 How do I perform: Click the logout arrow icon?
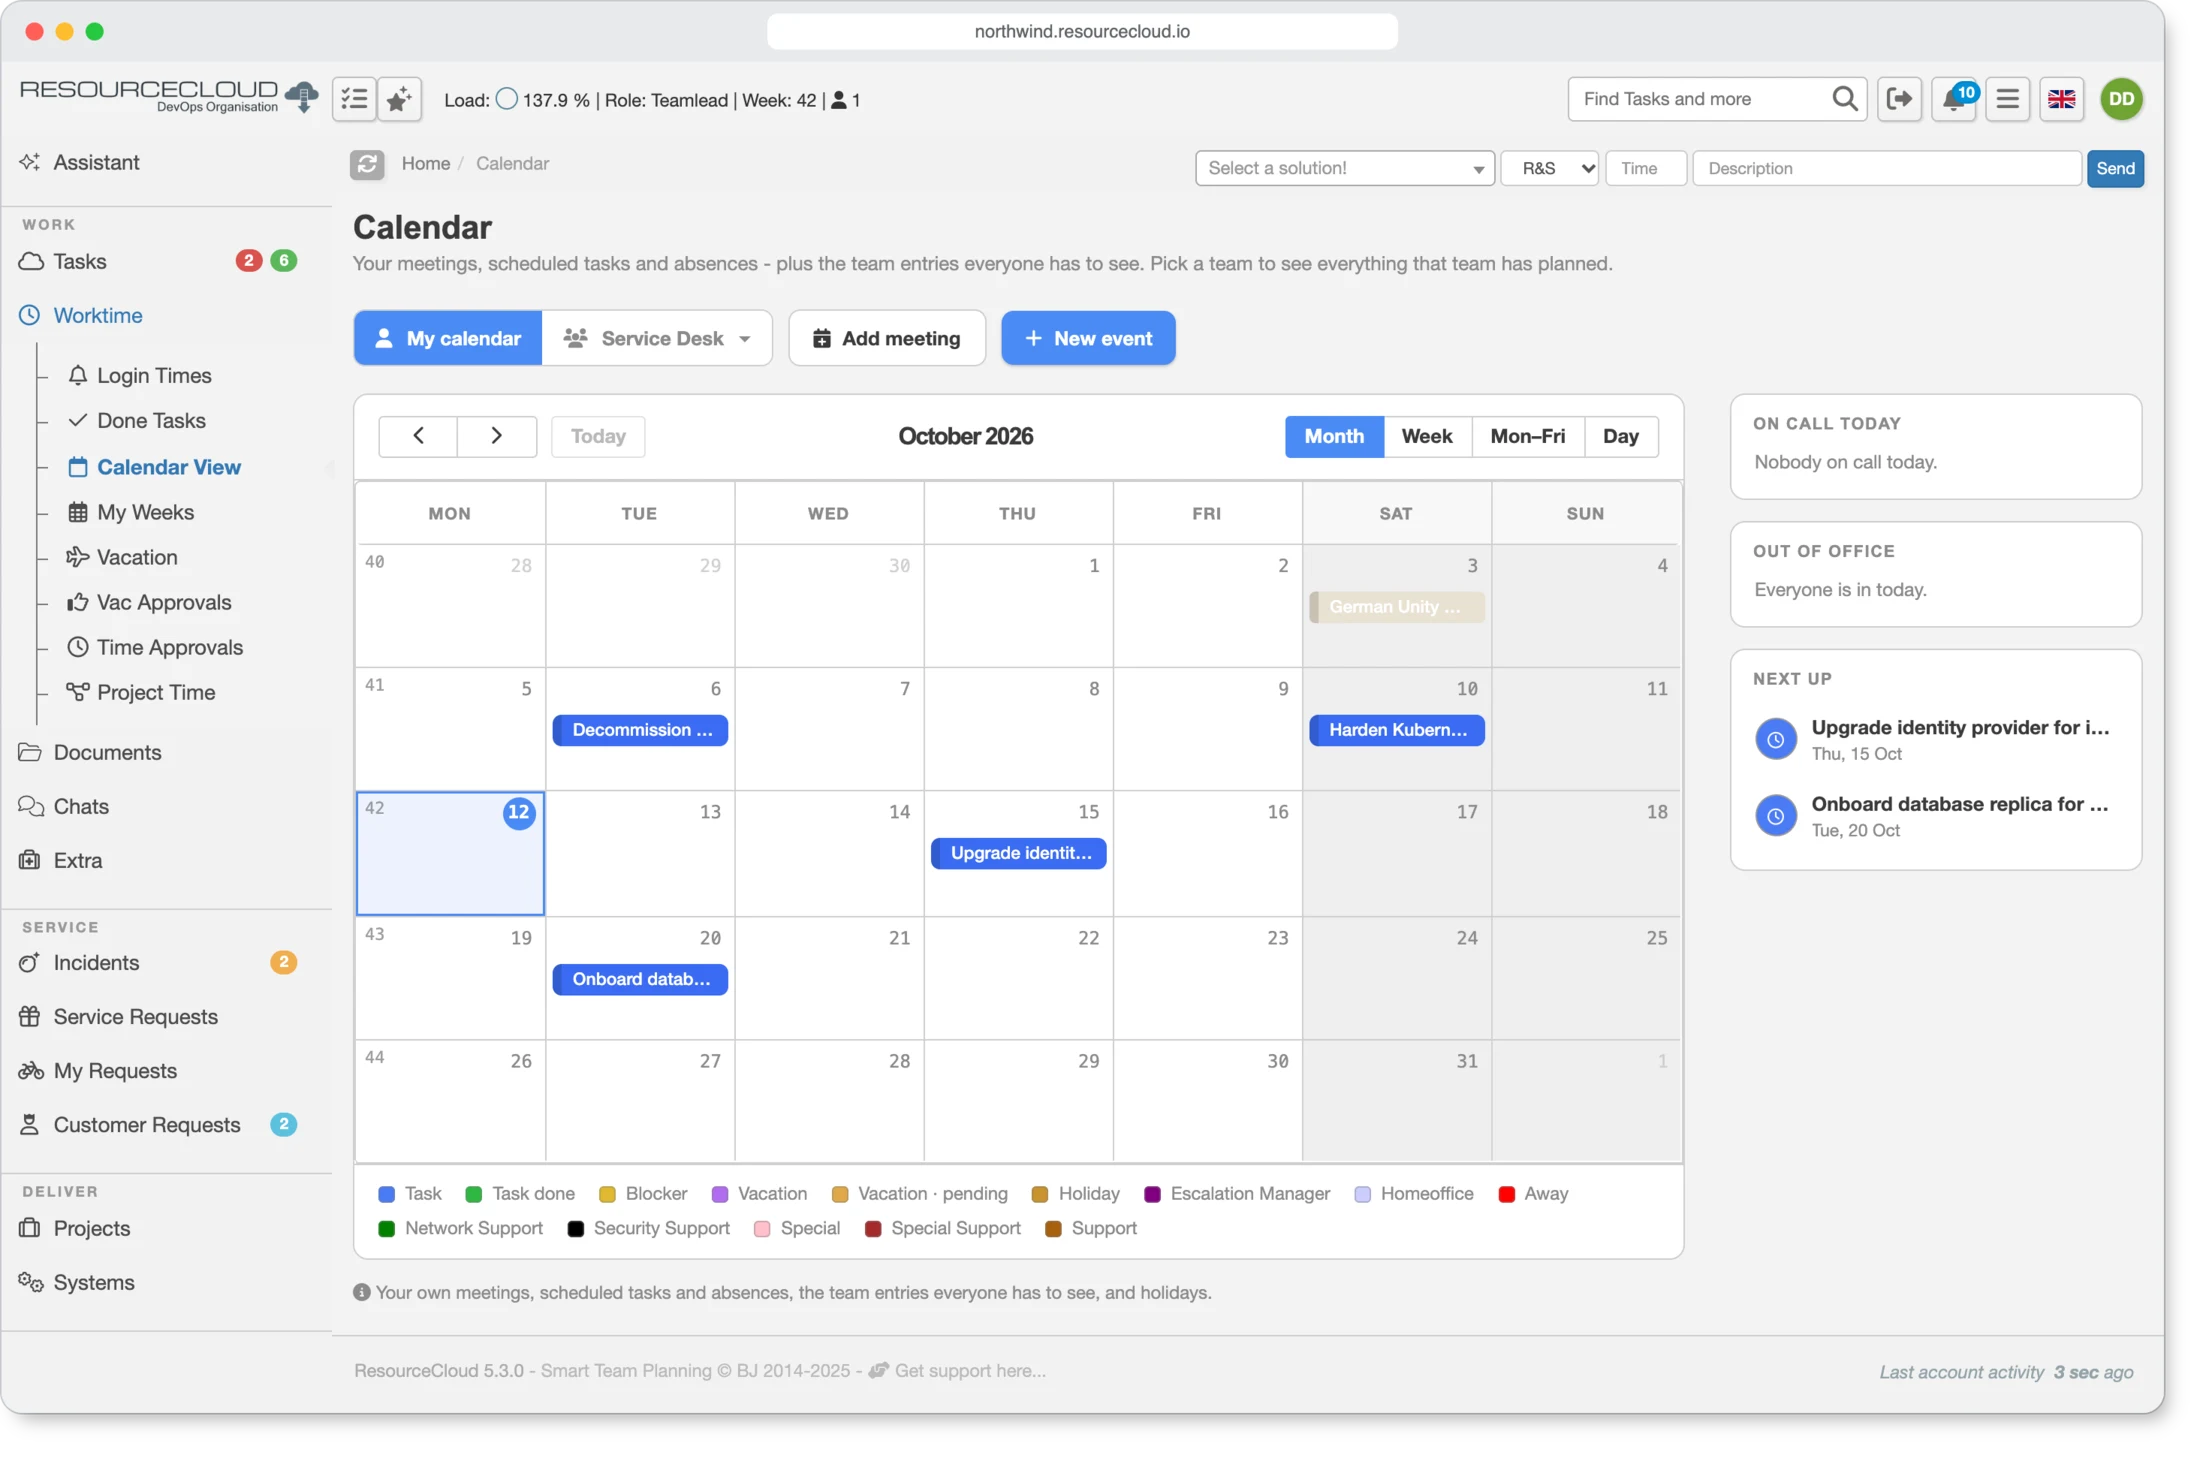(1899, 99)
